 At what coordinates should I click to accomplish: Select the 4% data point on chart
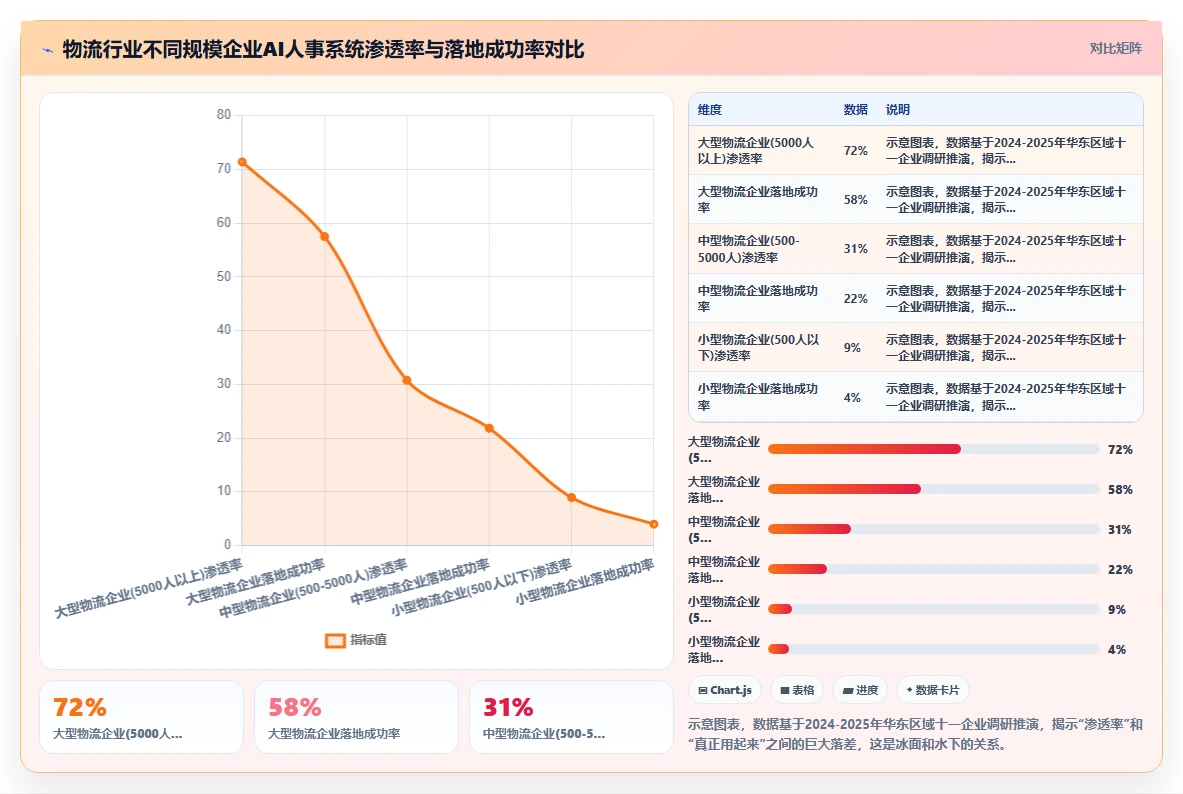click(653, 524)
